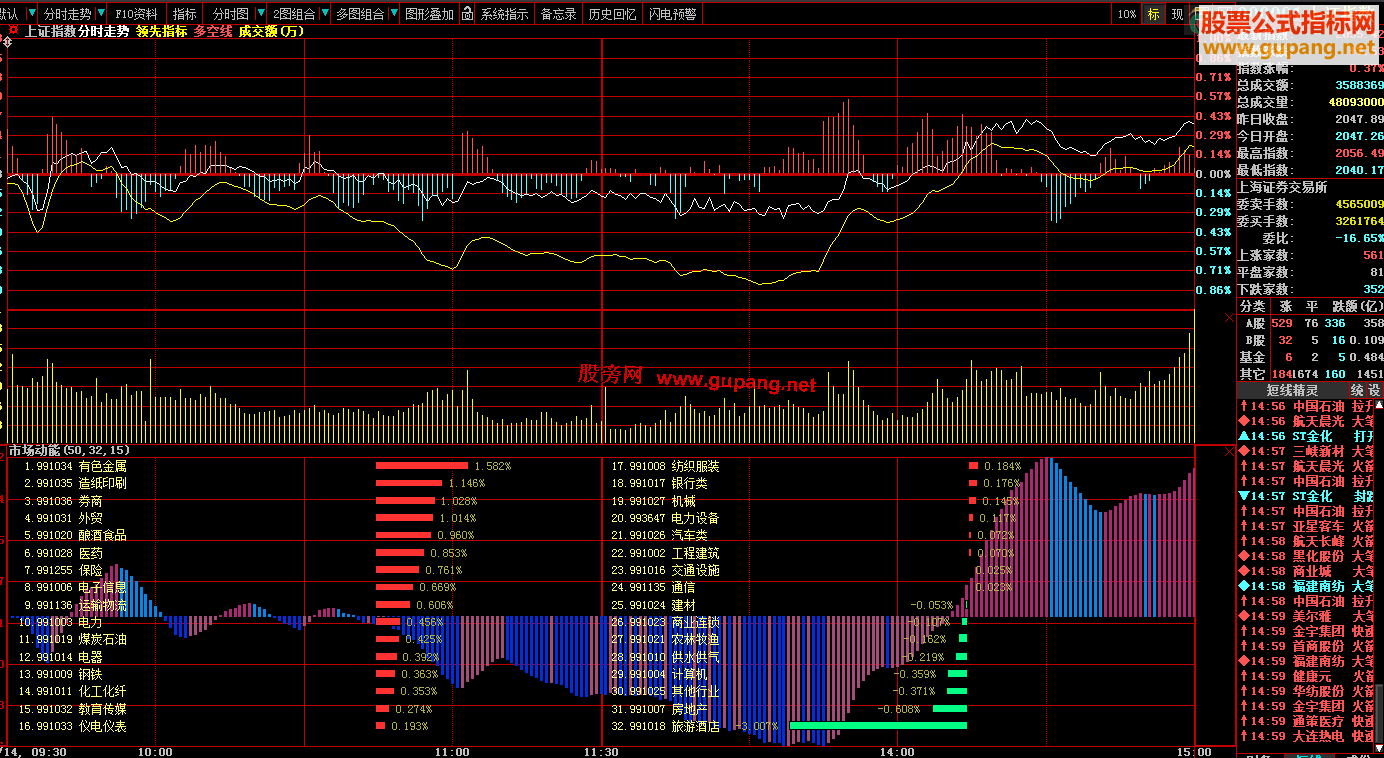Toggle the 标 button in top bar

1153,14
